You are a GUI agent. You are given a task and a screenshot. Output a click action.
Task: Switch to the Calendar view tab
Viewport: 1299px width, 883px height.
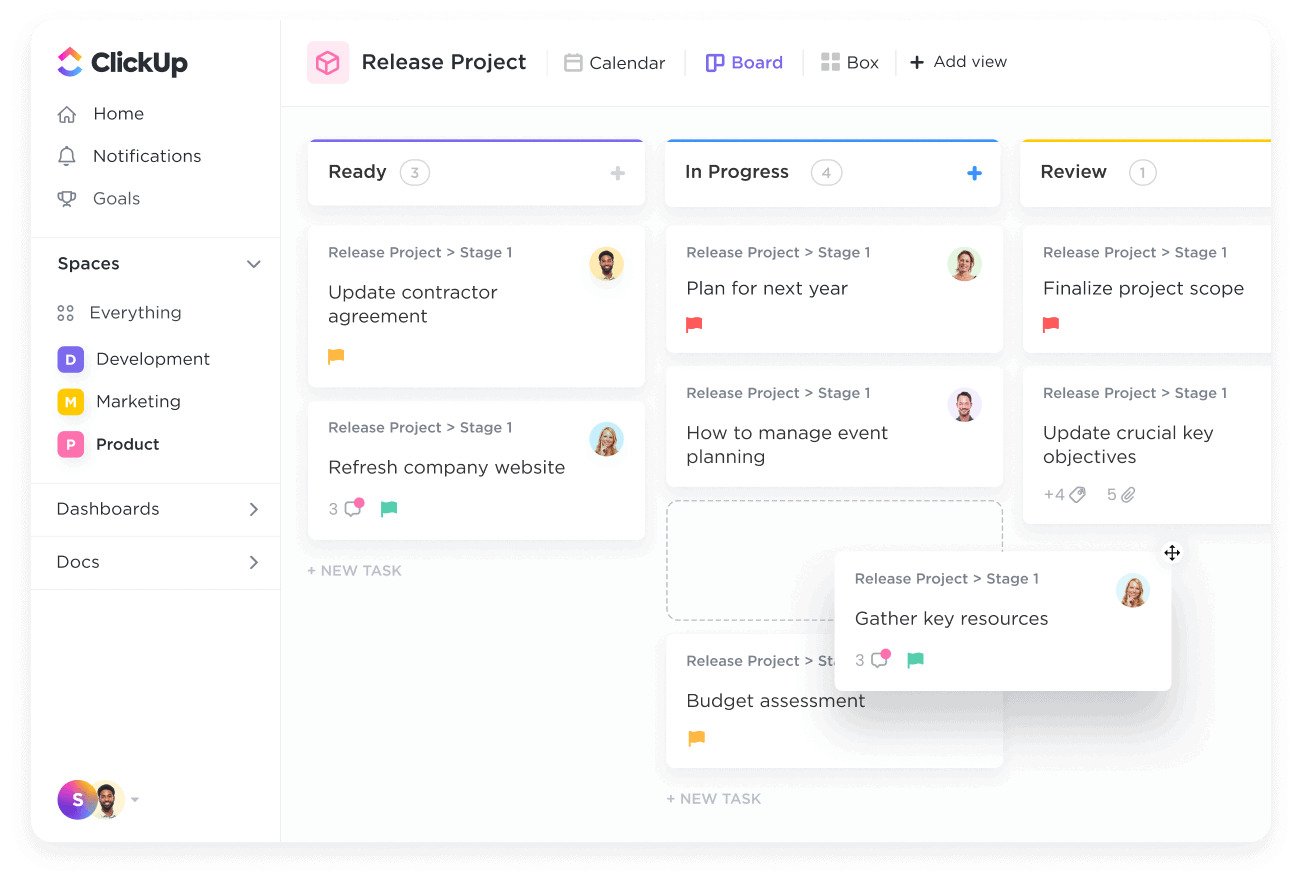(x=615, y=63)
